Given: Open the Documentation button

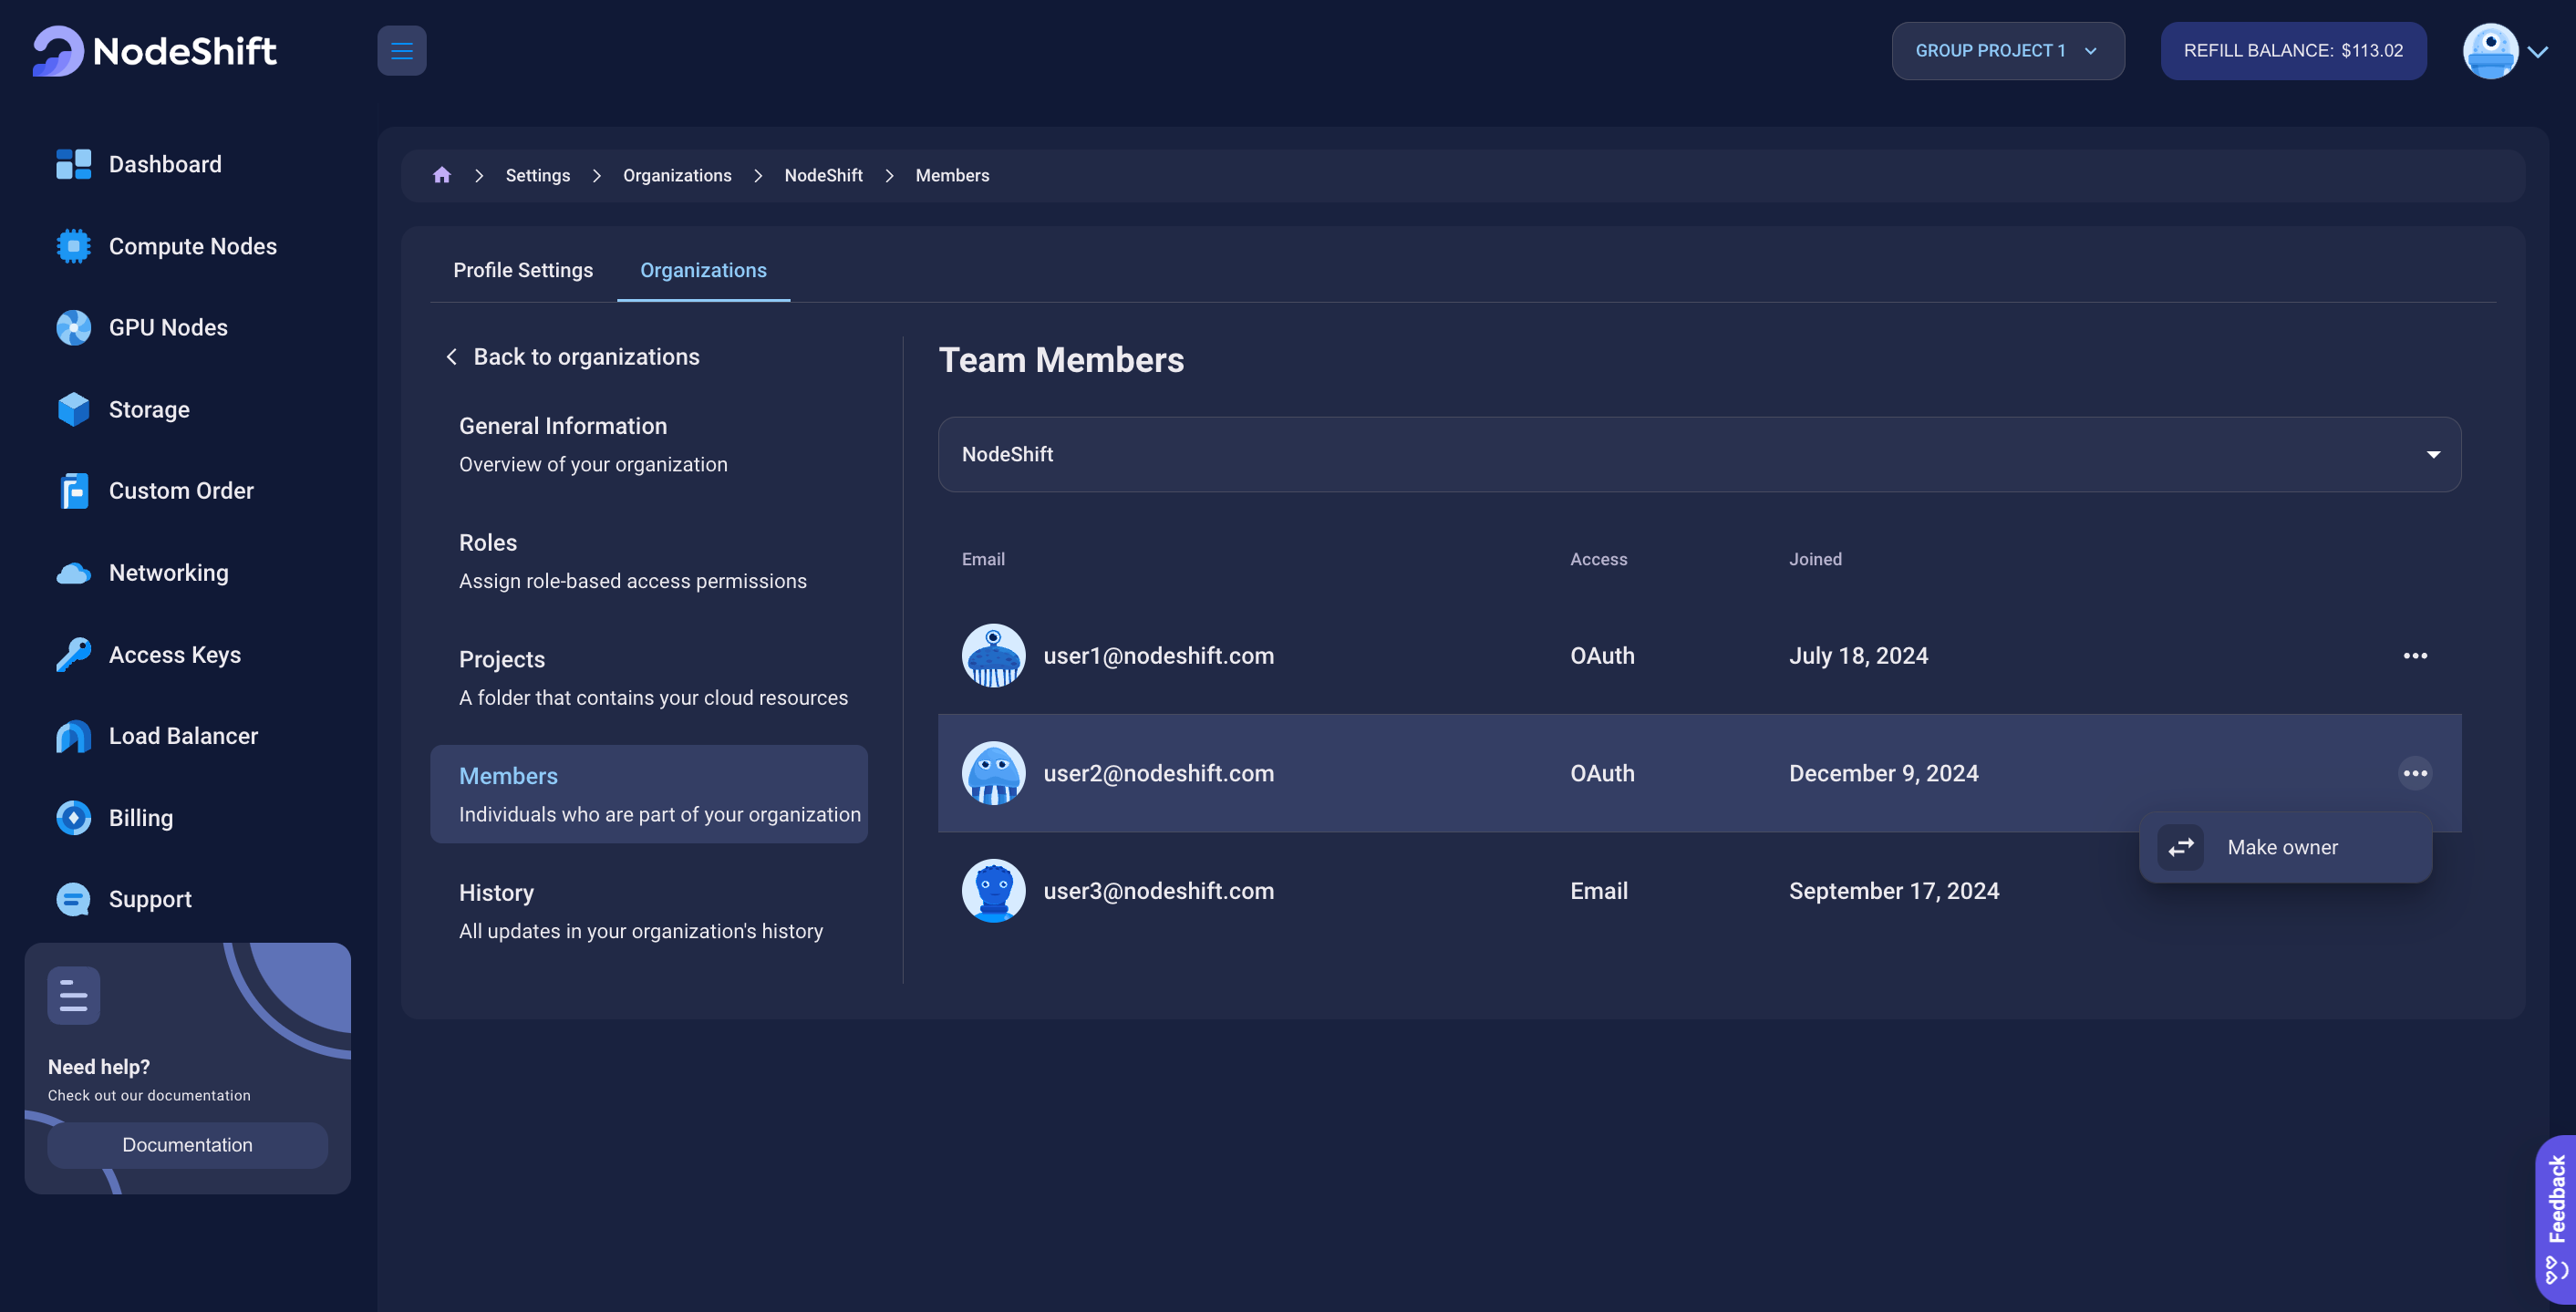Looking at the screenshot, I should click(187, 1146).
